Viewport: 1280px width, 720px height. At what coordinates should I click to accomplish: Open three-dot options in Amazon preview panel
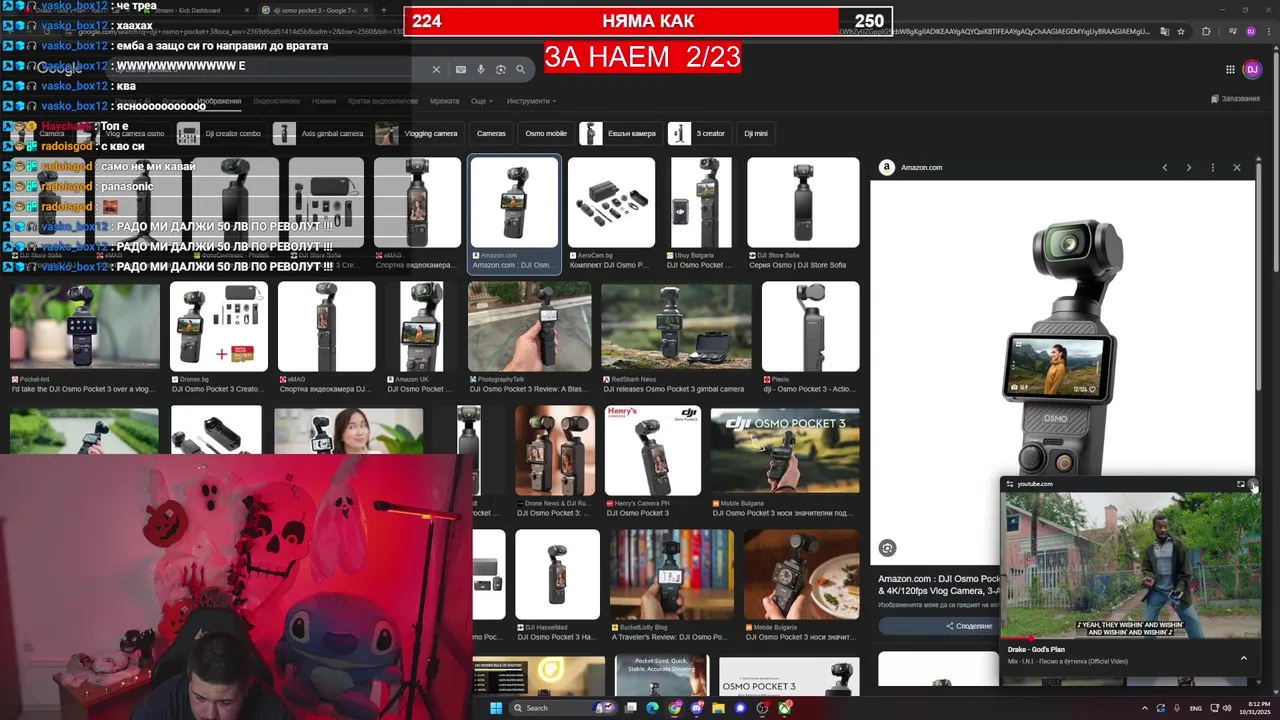(x=1213, y=168)
